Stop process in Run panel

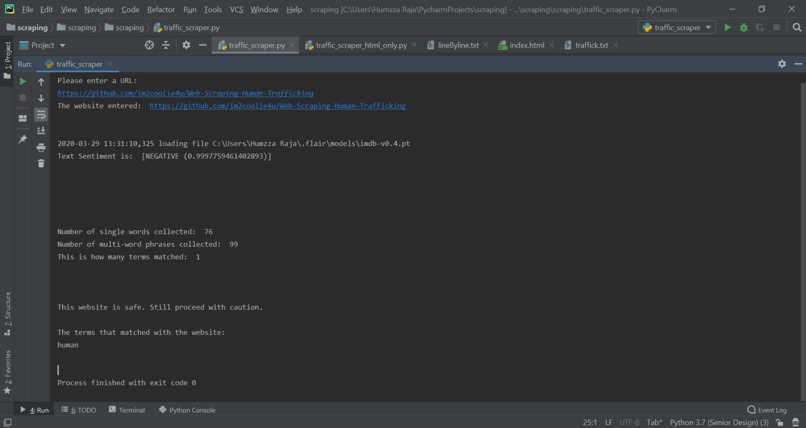23,98
